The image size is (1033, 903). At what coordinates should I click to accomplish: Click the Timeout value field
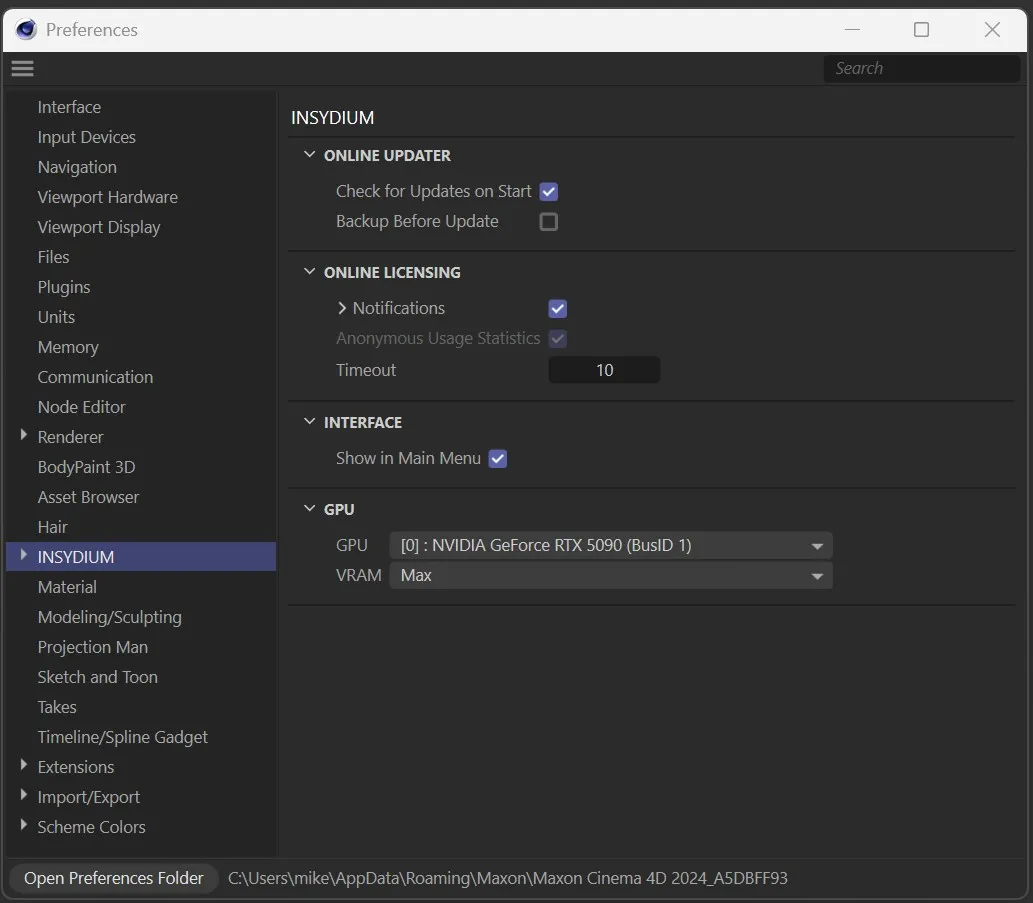point(604,370)
